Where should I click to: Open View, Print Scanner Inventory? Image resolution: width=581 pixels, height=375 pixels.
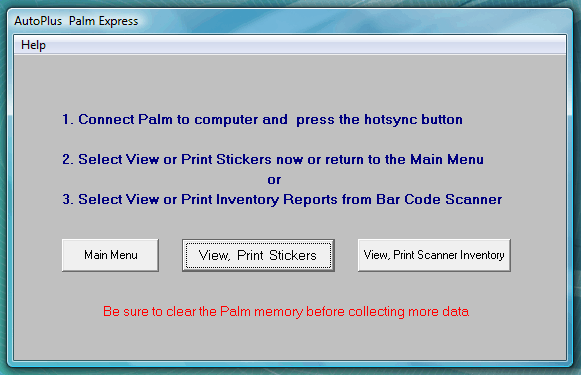pyautogui.click(x=434, y=255)
